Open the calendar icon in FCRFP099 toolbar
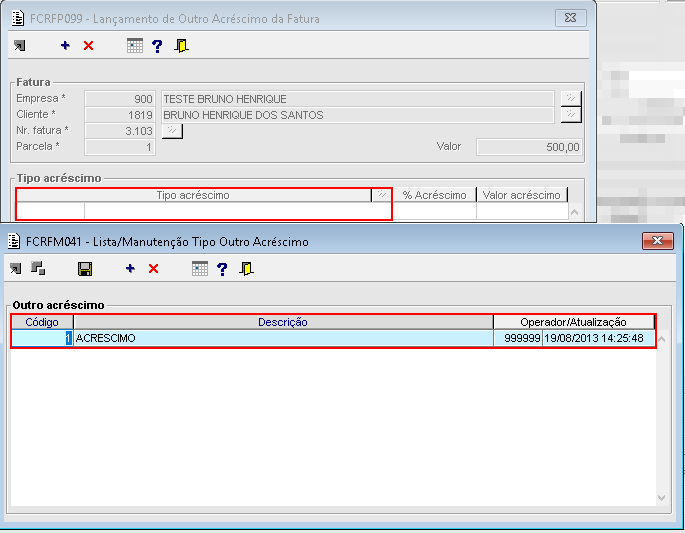This screenshot has height=533, width=685. click(x=135, y=45)
